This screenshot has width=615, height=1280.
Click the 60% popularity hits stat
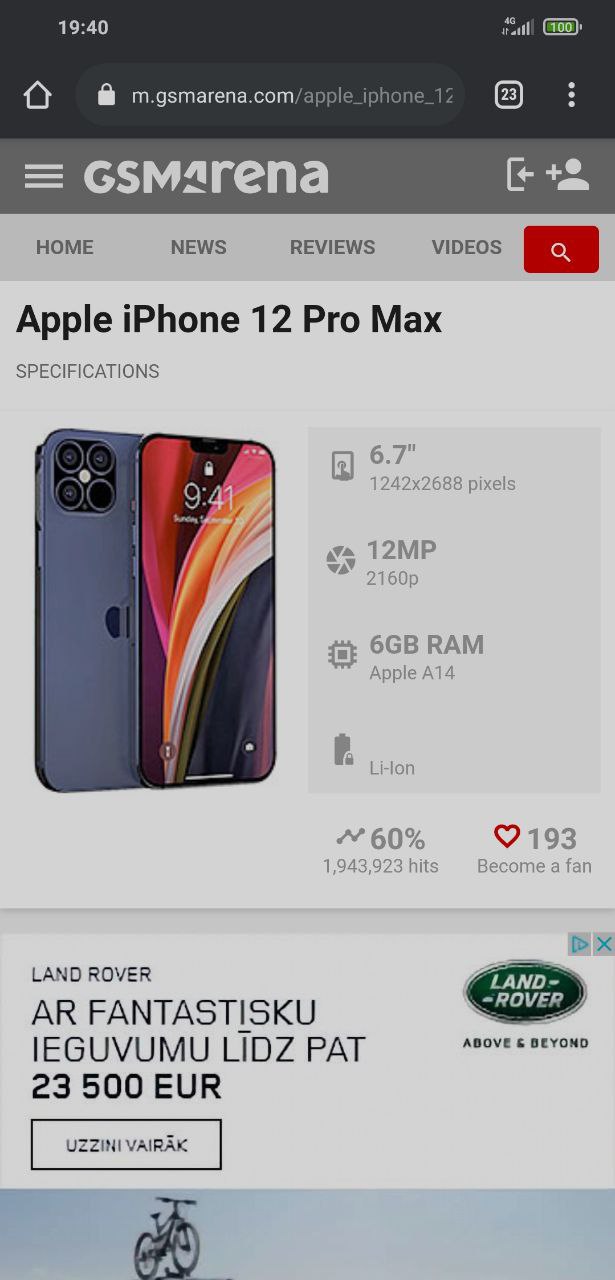click(x=380, y=850)
